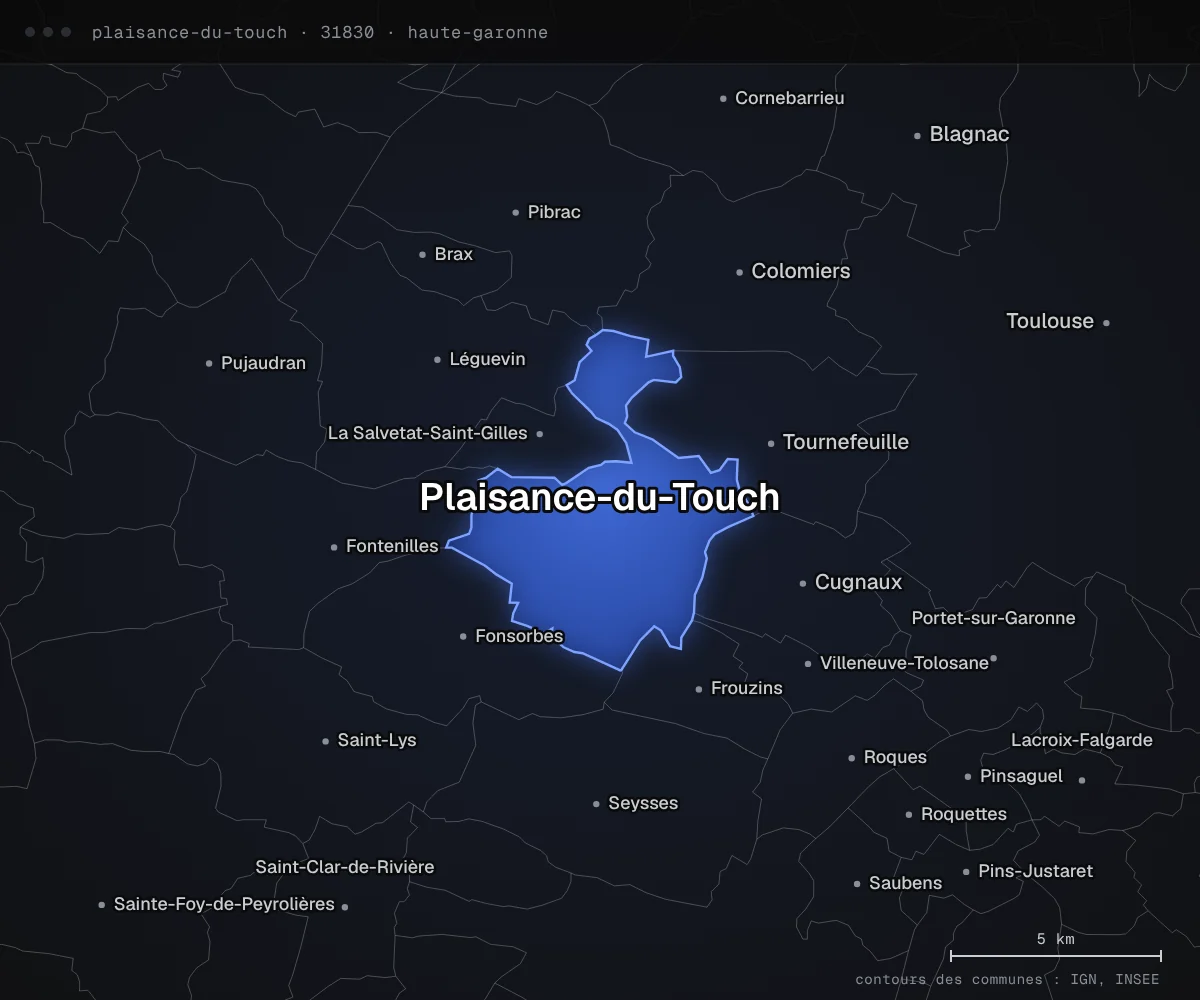Click the Saubens location marker dot

[857, 884]
